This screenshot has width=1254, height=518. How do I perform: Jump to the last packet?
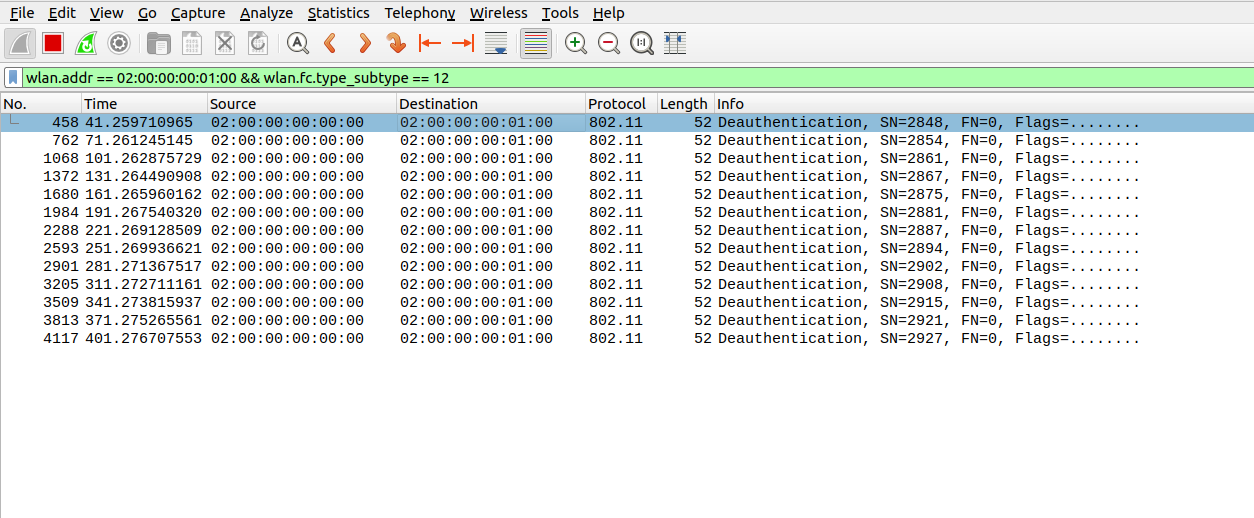(462, 43)
